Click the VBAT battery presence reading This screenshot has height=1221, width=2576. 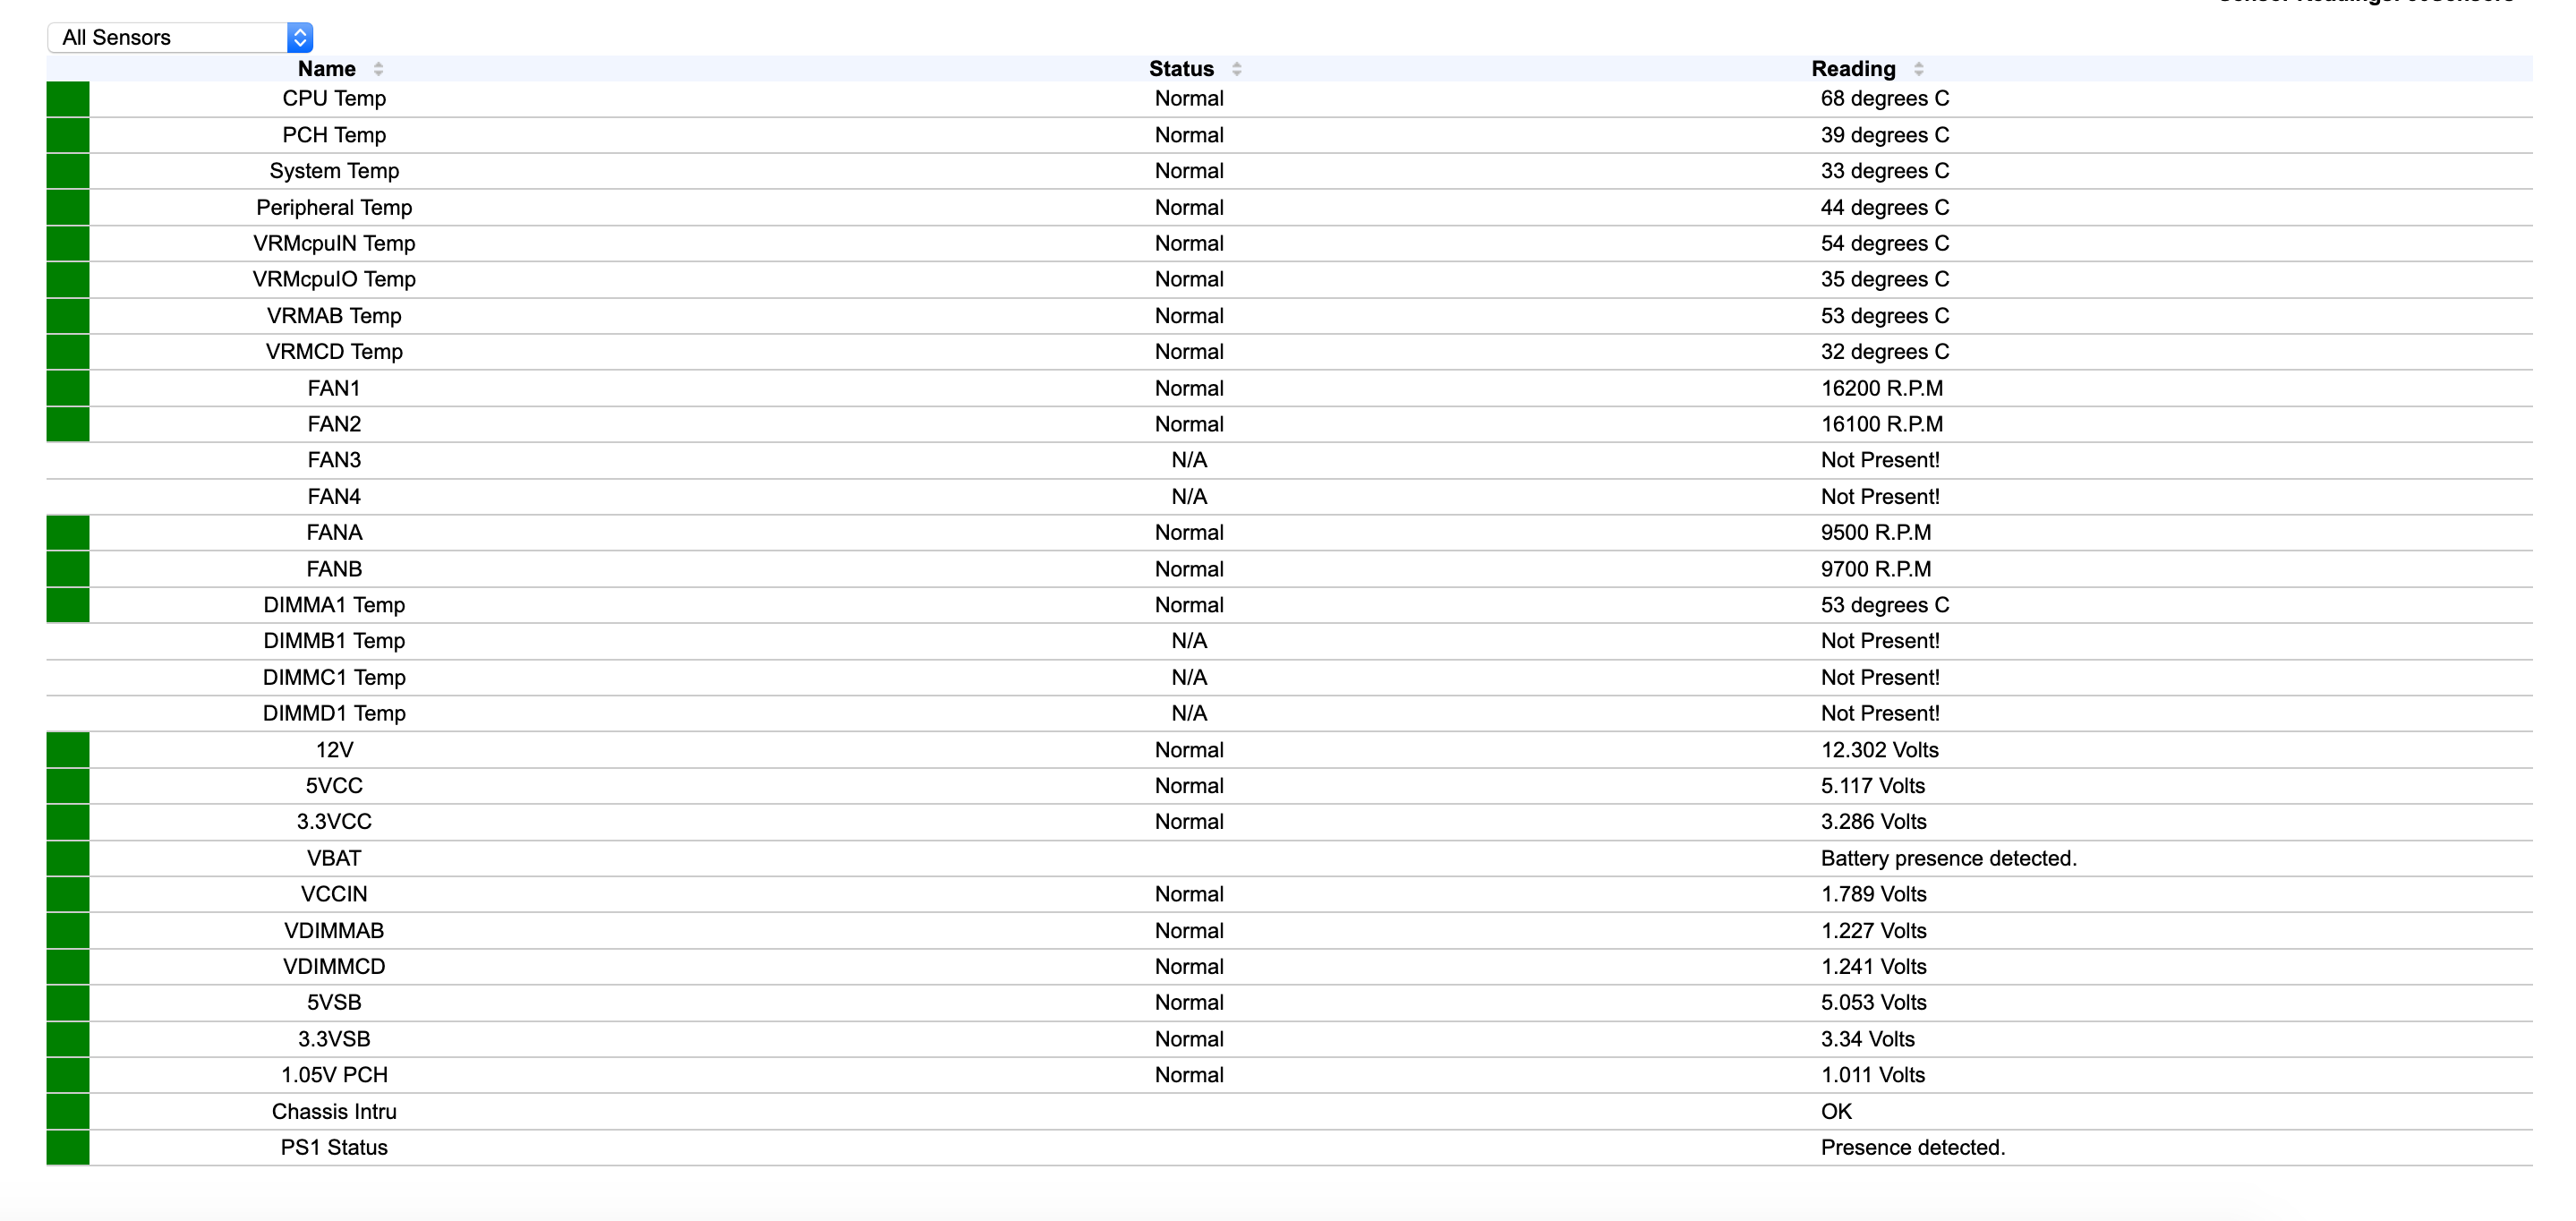(1948, 858)
